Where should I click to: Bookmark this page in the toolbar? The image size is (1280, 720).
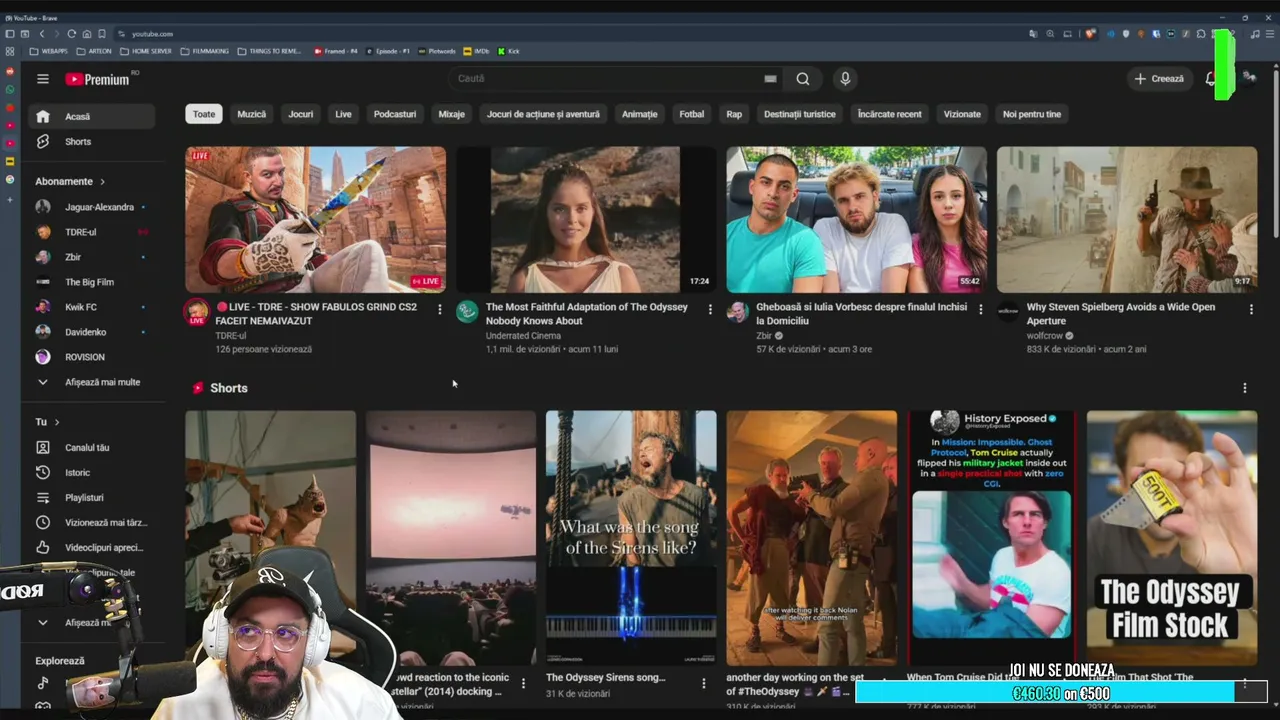click(102, 34)
